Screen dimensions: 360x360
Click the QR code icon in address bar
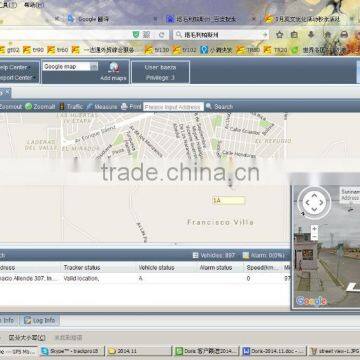coord(147,35)
